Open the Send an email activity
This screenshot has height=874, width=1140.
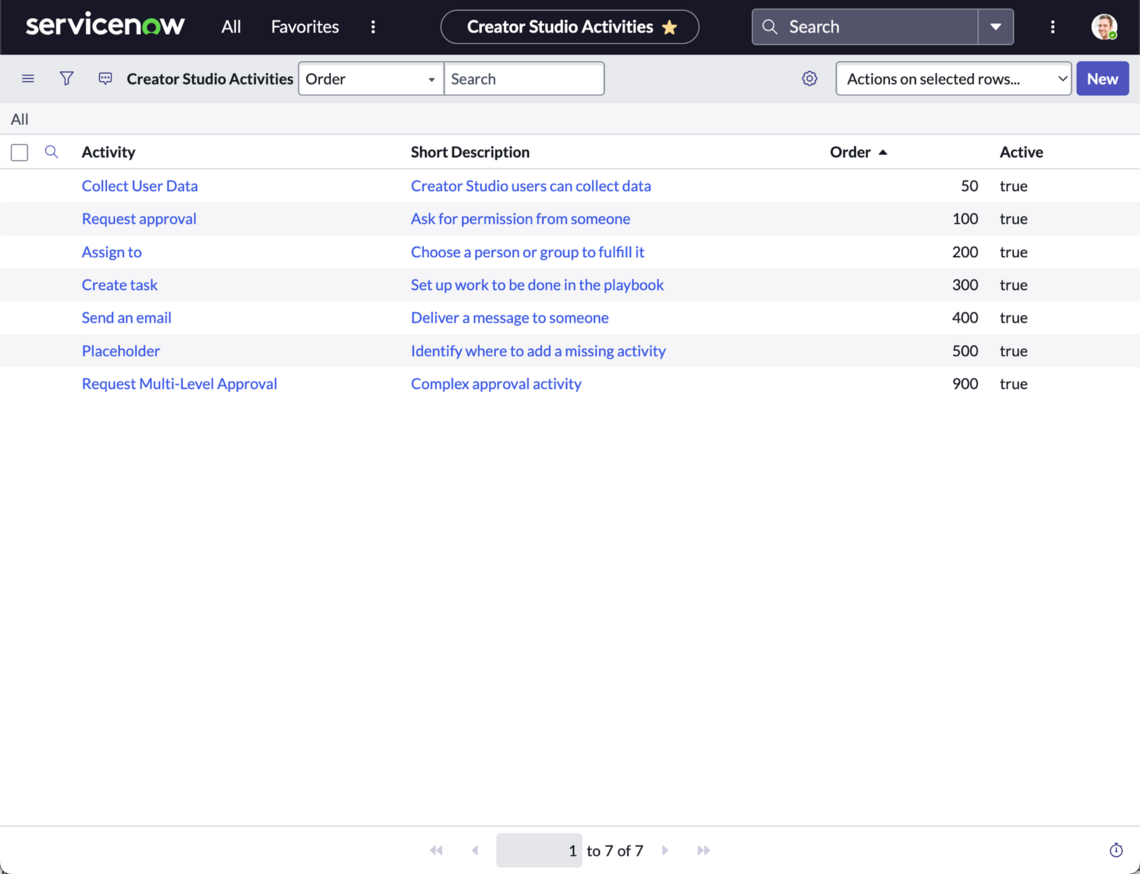click(127, 318)
